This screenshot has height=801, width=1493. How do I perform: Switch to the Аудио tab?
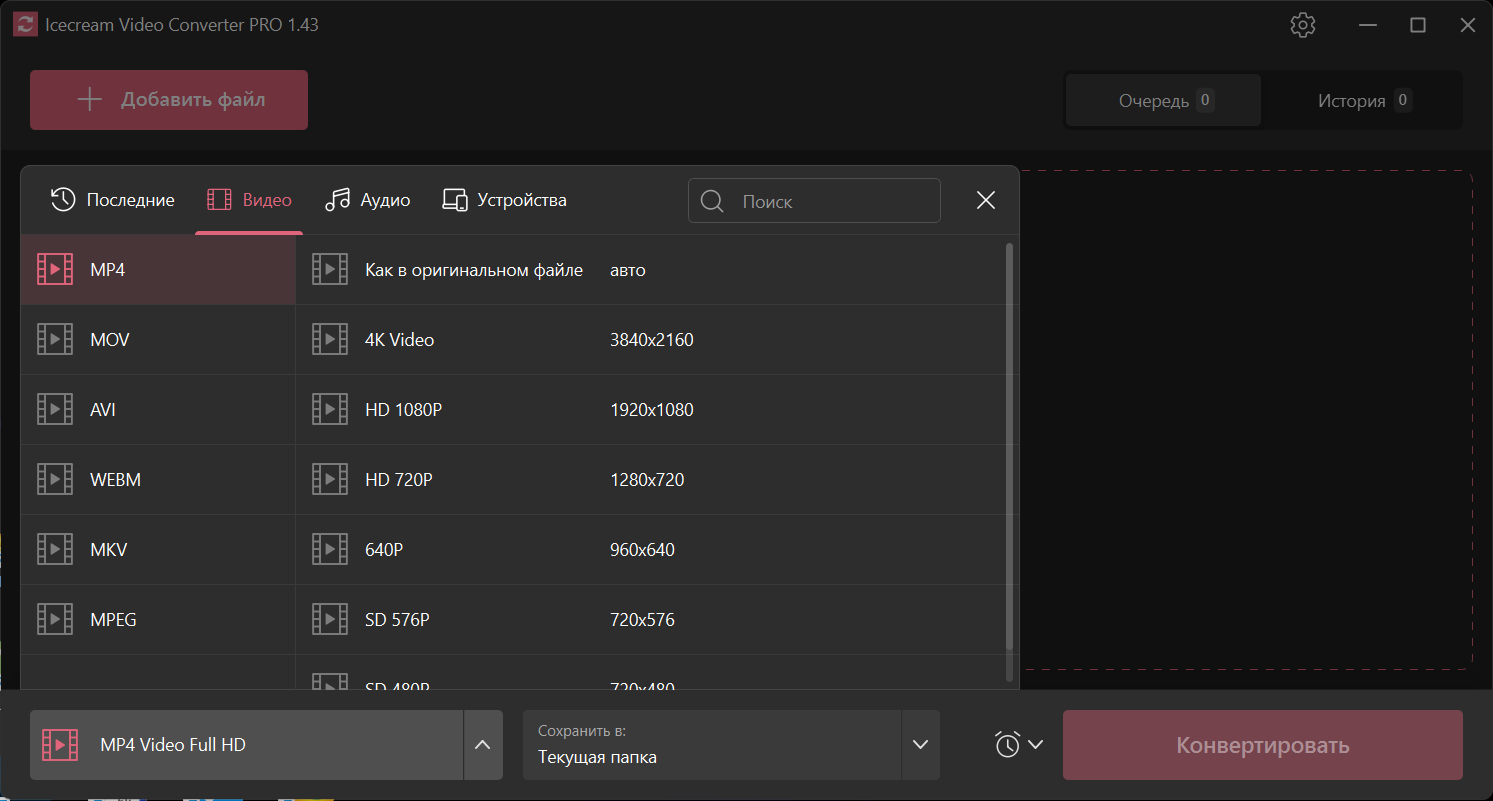coord(368,200)
